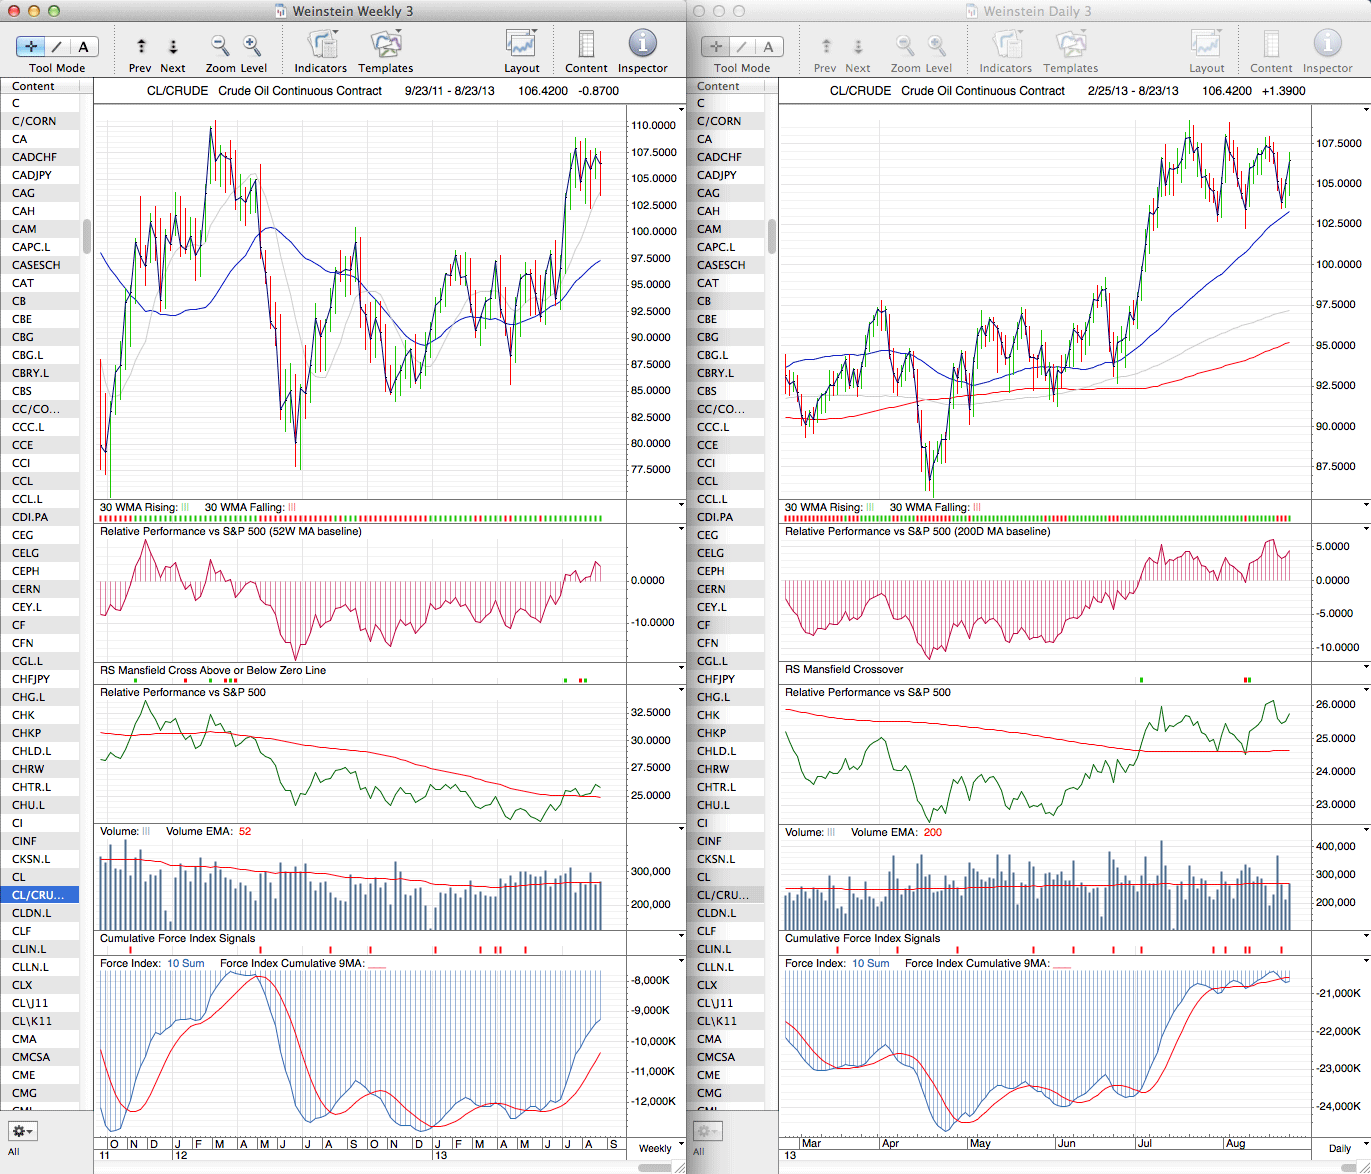Open gear action menu below Weekly symbol list
Screen dimensions: 1371x1174
[23, 1131]
